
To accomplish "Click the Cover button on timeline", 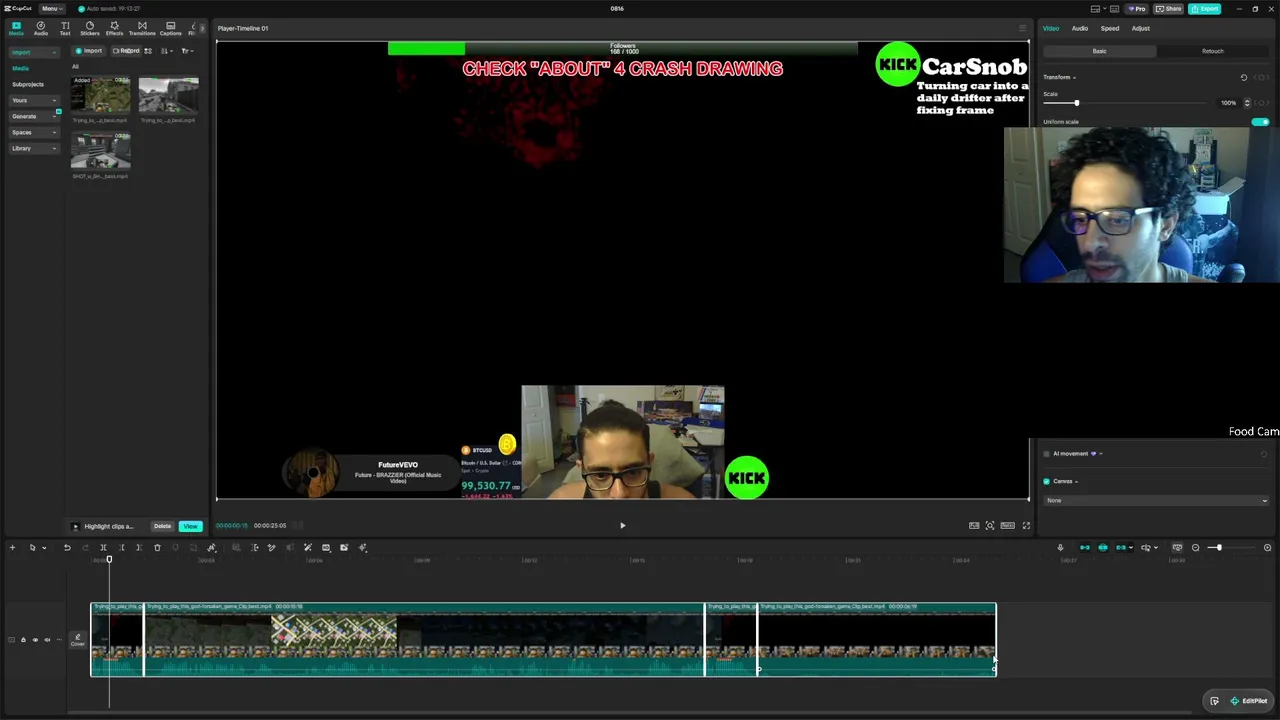I will coord(77,640).
